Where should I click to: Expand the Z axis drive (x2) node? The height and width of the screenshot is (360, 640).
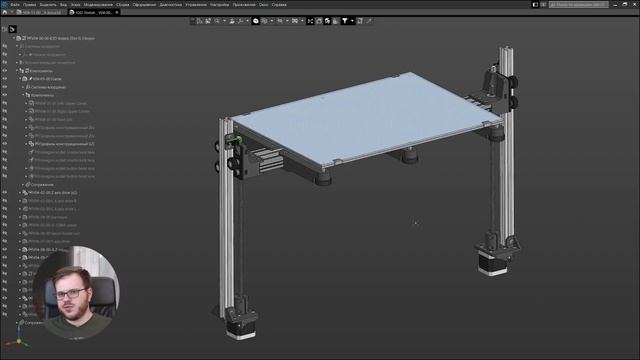click(x=20, y=193)
